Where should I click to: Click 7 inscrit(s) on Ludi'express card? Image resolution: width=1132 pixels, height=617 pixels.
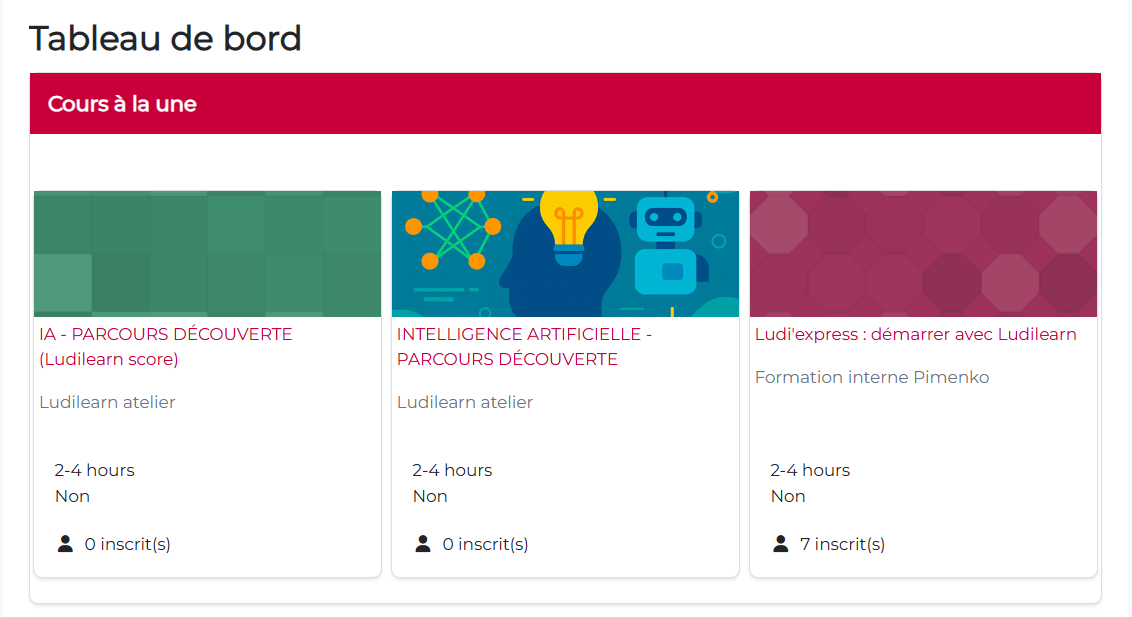click(x=842, y=544)
